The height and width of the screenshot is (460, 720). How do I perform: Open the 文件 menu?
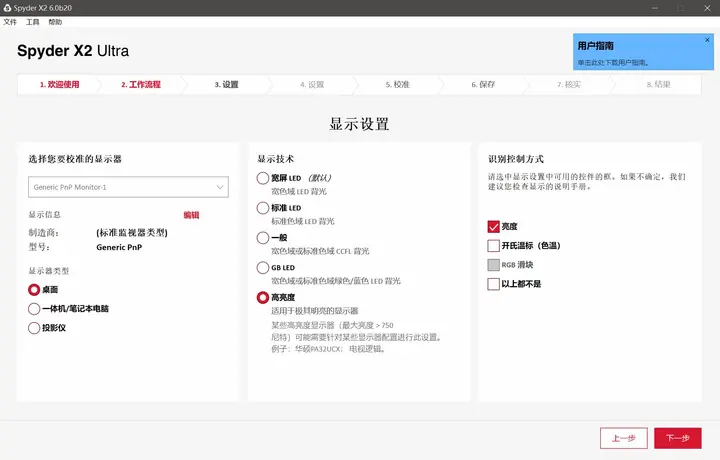(10, 22)
